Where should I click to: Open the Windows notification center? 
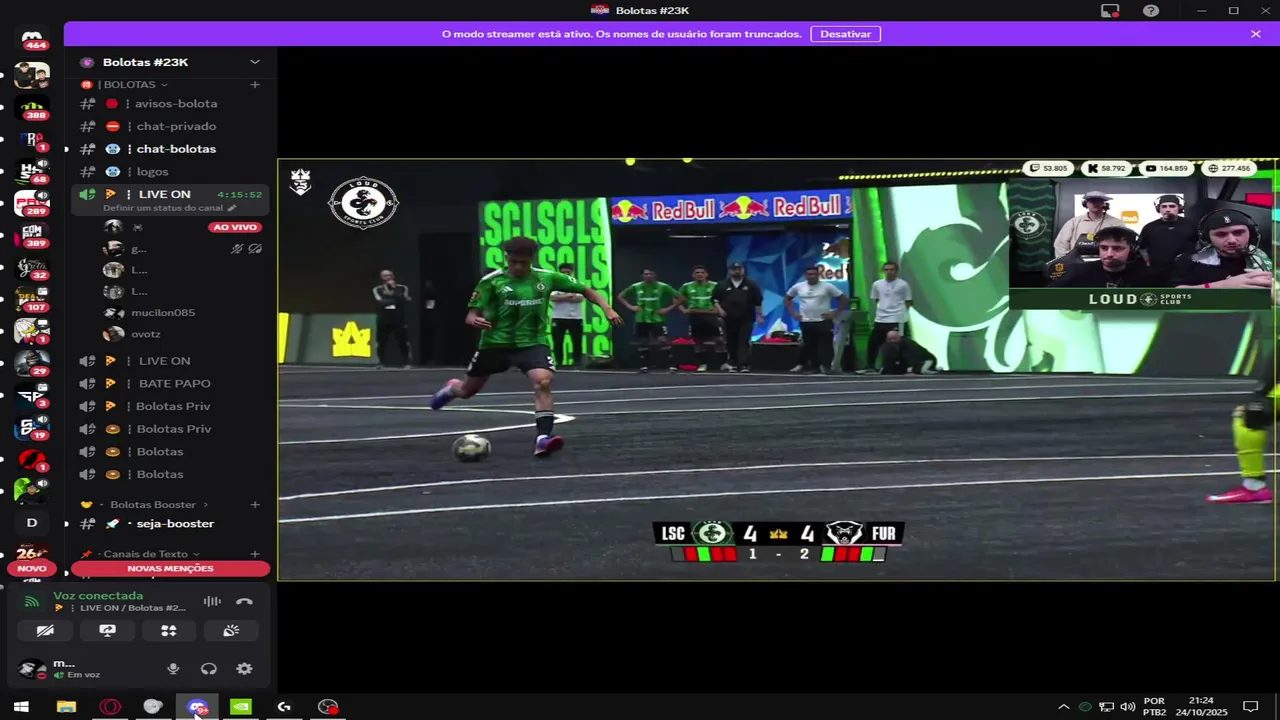(1250, 707)
